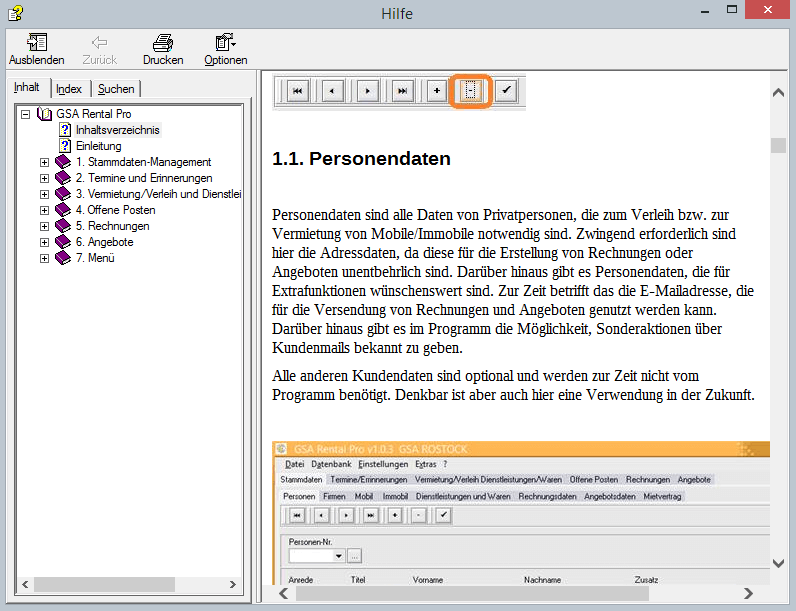The height and width of the screenshot is (611, 796).
Task: Click the minus delete-record navigator icon
Action: pyautogui.click(x=471, y=91)
